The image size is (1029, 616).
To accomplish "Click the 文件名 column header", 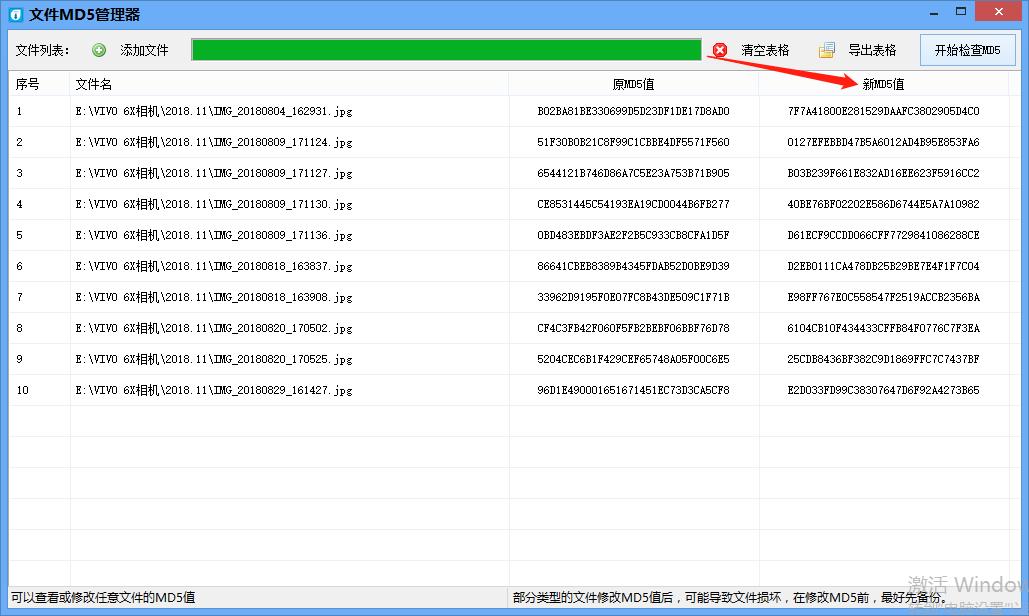I will coord(94,84).
